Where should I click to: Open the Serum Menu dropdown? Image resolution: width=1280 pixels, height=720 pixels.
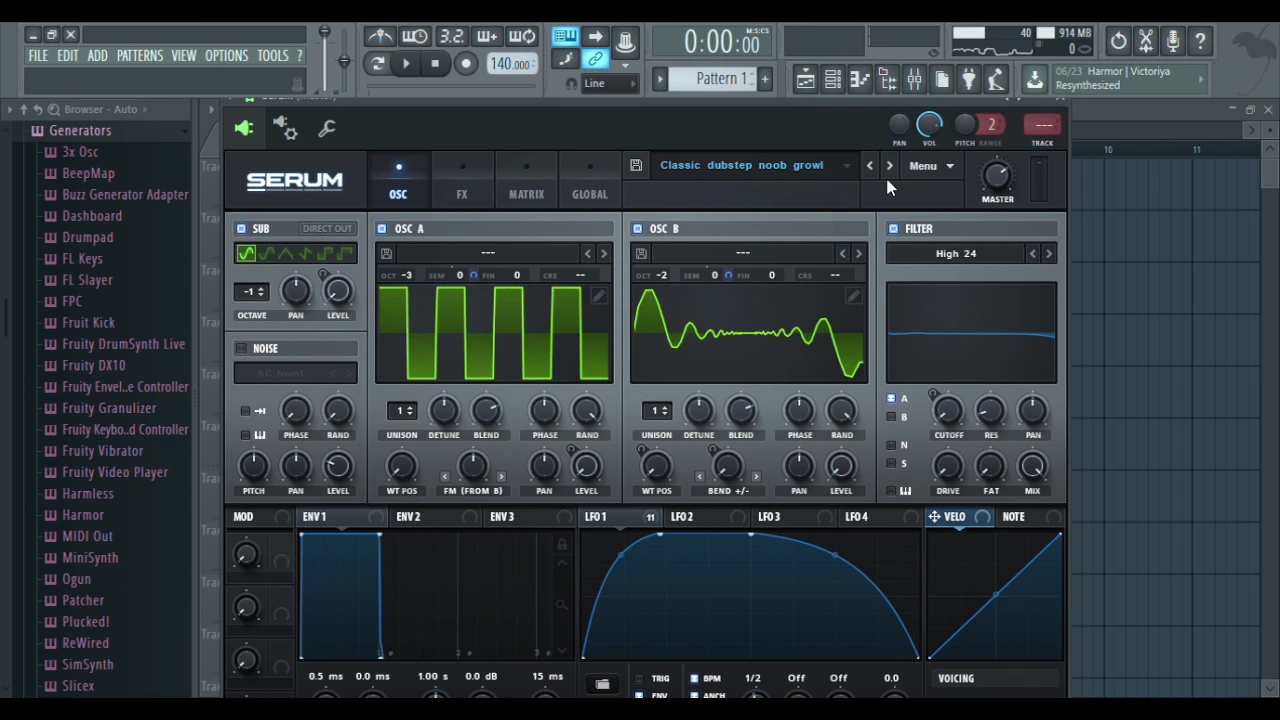(x=931, y=166)
